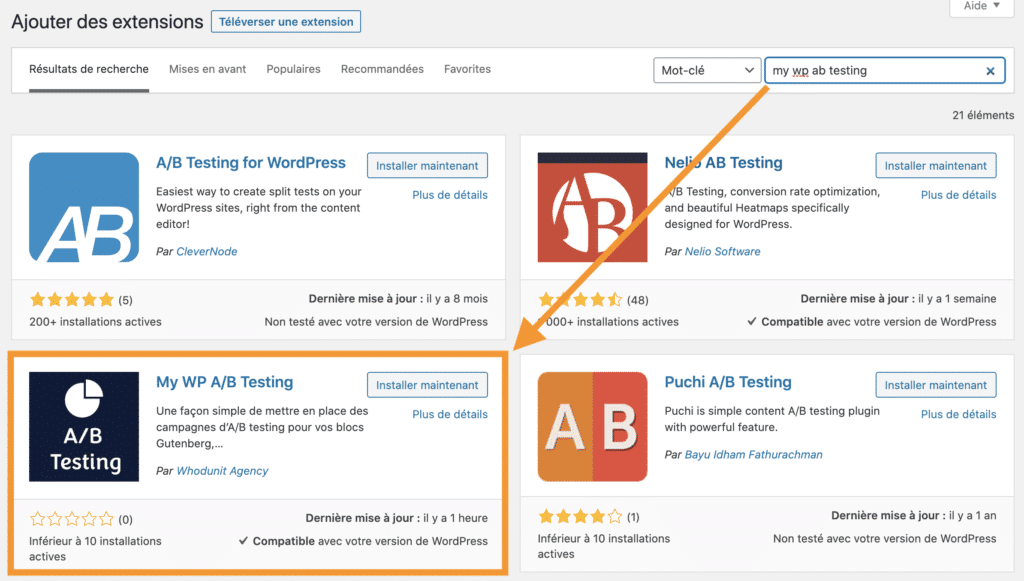Click the My WP A/B Testing plugin icon
Viewport: 1024px width, 581px height.
(x=84, y=427)
